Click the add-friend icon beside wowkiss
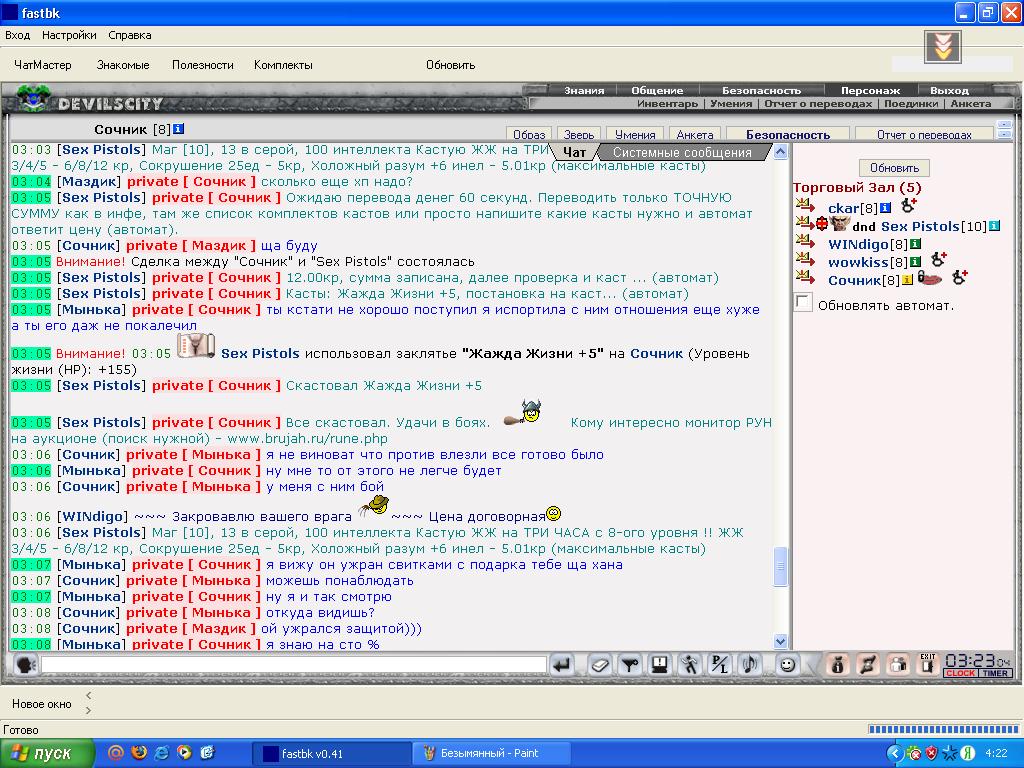Viewport: 1024px width, 768px height. click(939, 259)
